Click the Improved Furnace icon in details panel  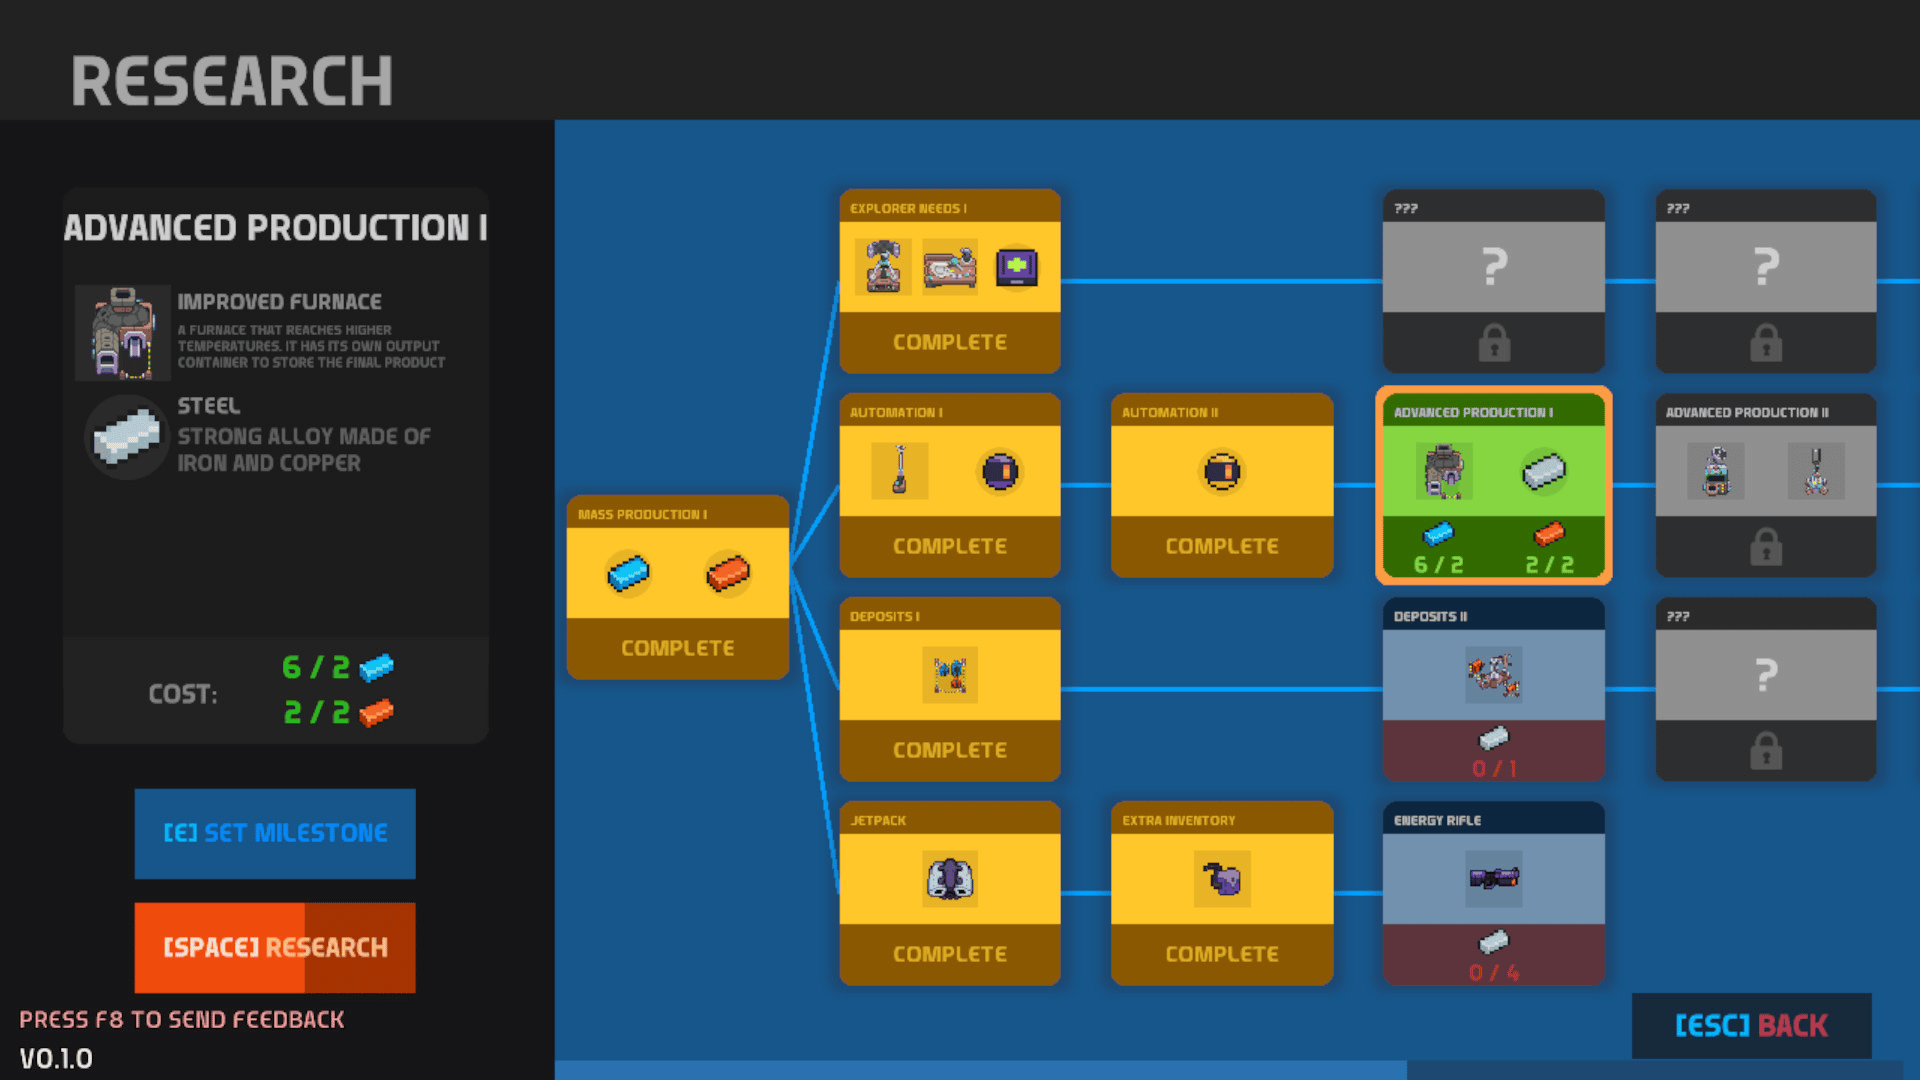123,334
